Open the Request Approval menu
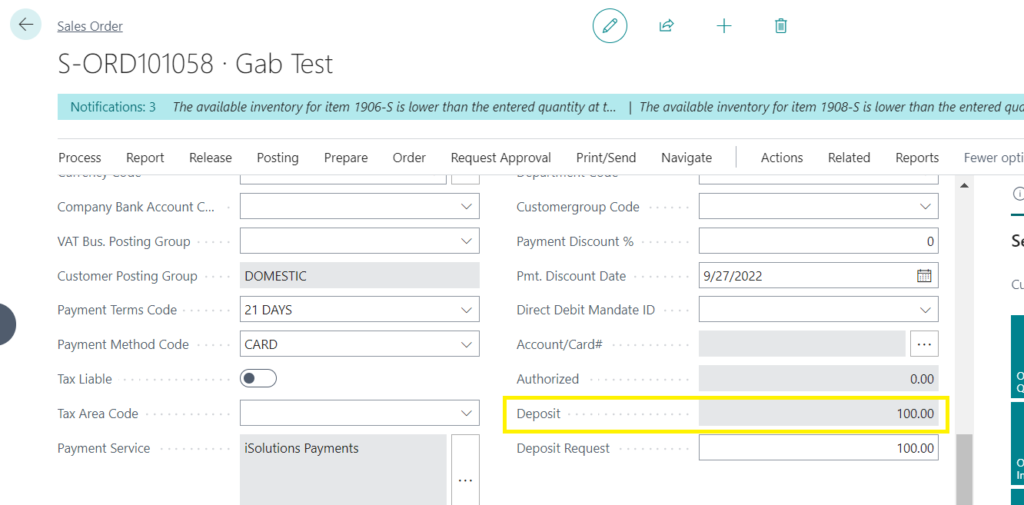The height and width of the screenshot is (505, 1024). click(x=500, y=158)
